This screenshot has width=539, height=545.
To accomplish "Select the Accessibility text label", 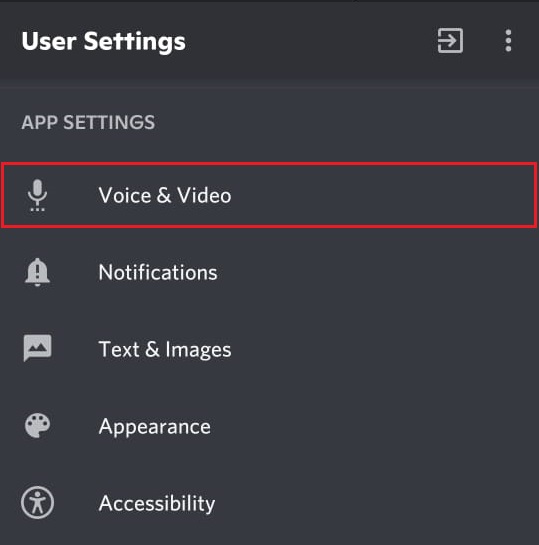I will [x=157, y=503].
